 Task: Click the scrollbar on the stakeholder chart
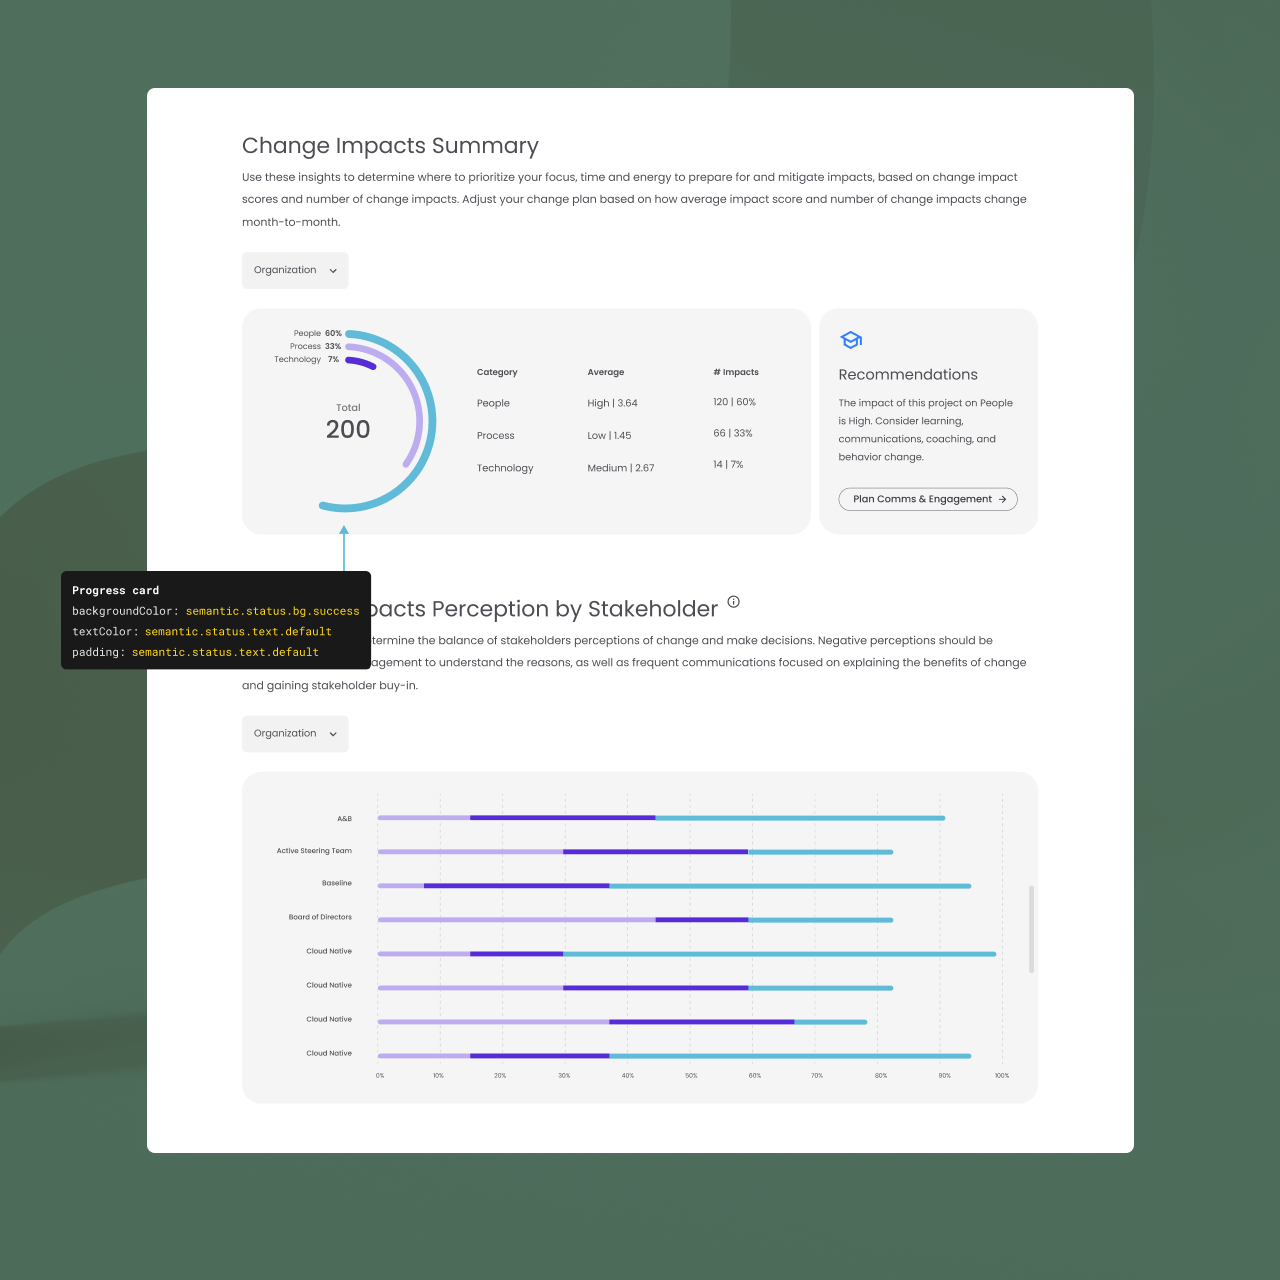tap(1031, 928)
